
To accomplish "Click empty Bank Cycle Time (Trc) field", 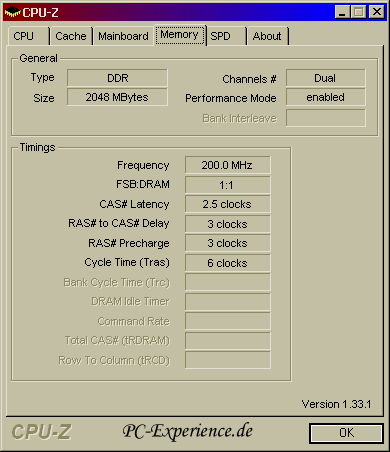I will pyautogui.click(x=228, y=282).
